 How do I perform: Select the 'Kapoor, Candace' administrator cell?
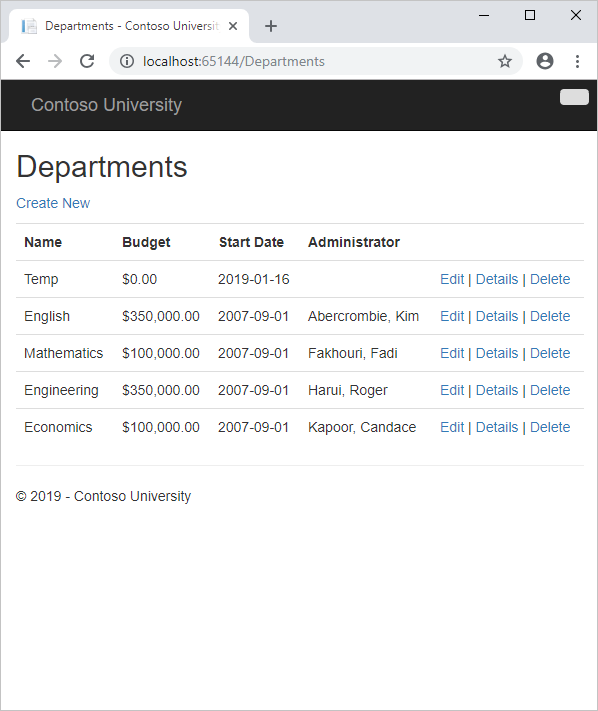point(362,427)
